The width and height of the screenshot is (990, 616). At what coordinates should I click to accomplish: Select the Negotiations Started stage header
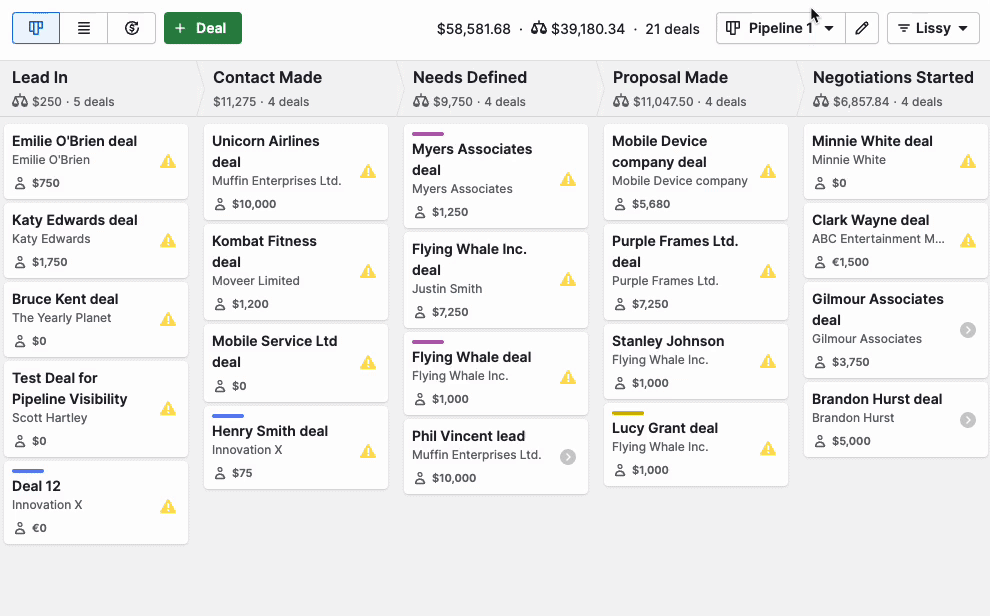893,77
